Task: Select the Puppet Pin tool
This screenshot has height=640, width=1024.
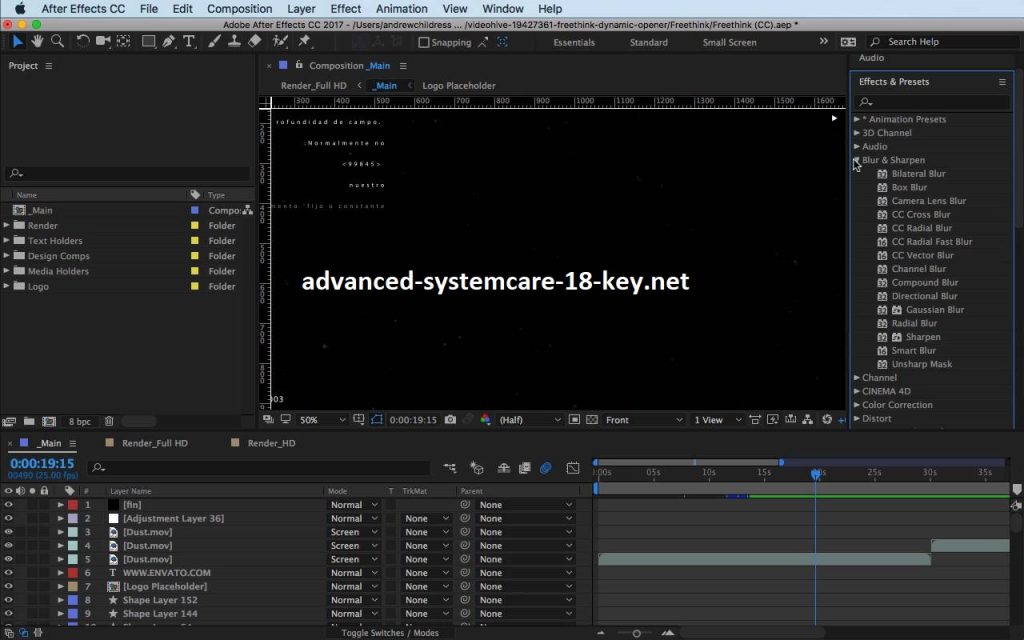Action: 304,41
